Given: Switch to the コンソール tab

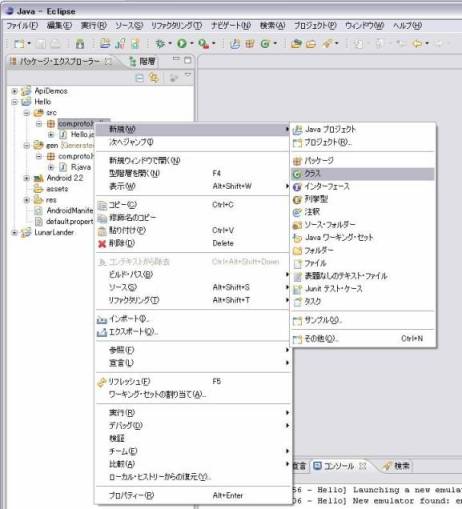Looking at the screenshot, I should (x=339, y=466).
